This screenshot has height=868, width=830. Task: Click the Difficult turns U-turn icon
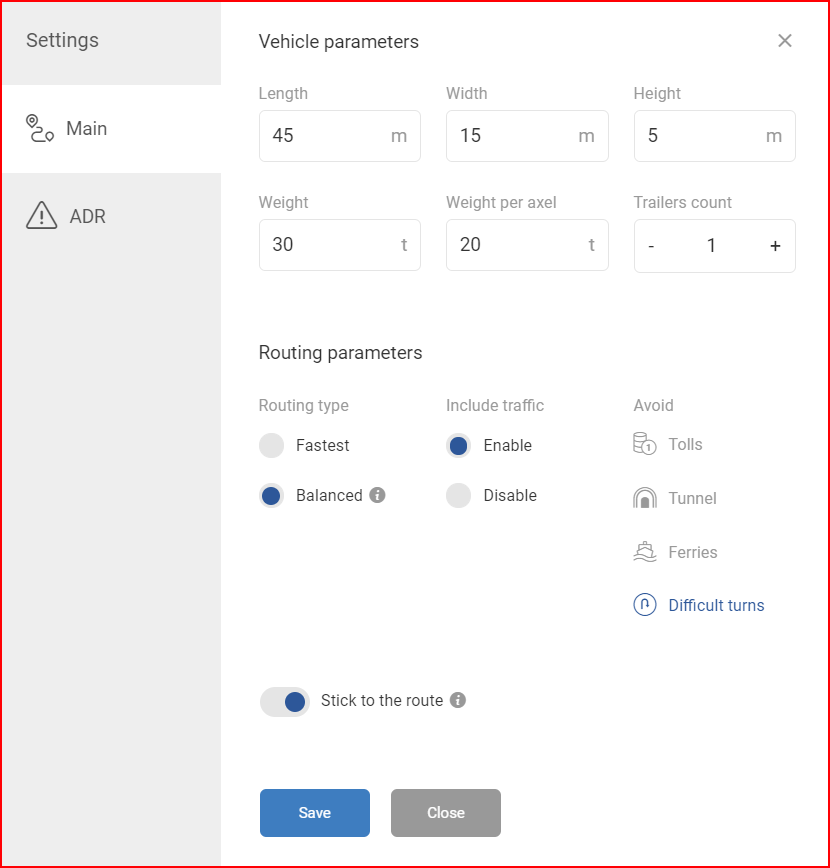pyautogui.click(x=645, y=604)
